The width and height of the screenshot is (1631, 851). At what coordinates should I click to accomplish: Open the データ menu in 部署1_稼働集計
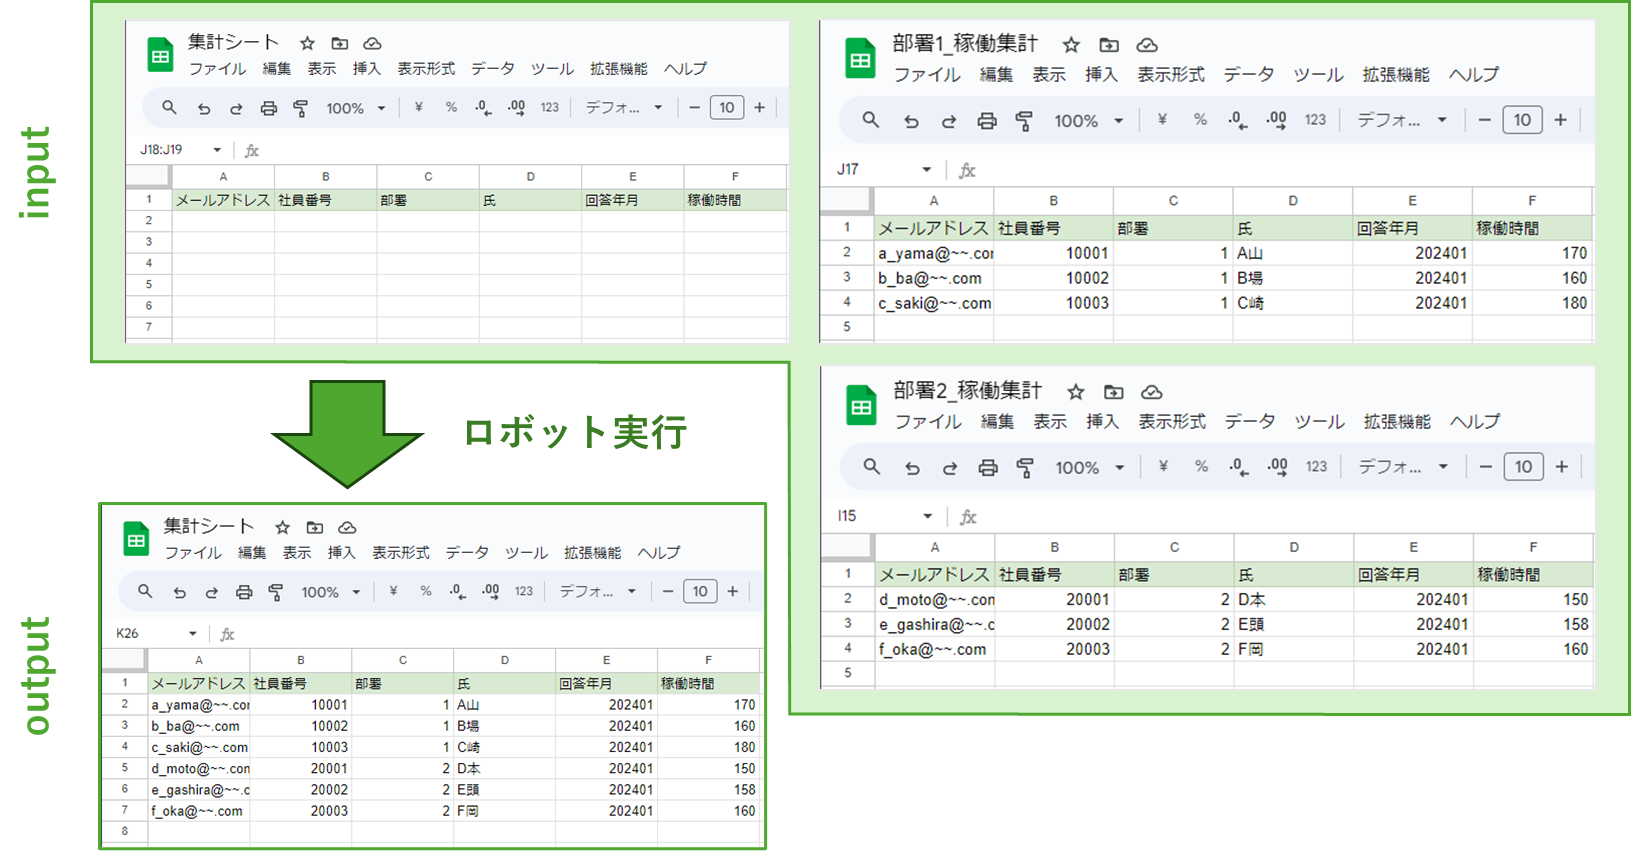click(x=1248, y=75)
